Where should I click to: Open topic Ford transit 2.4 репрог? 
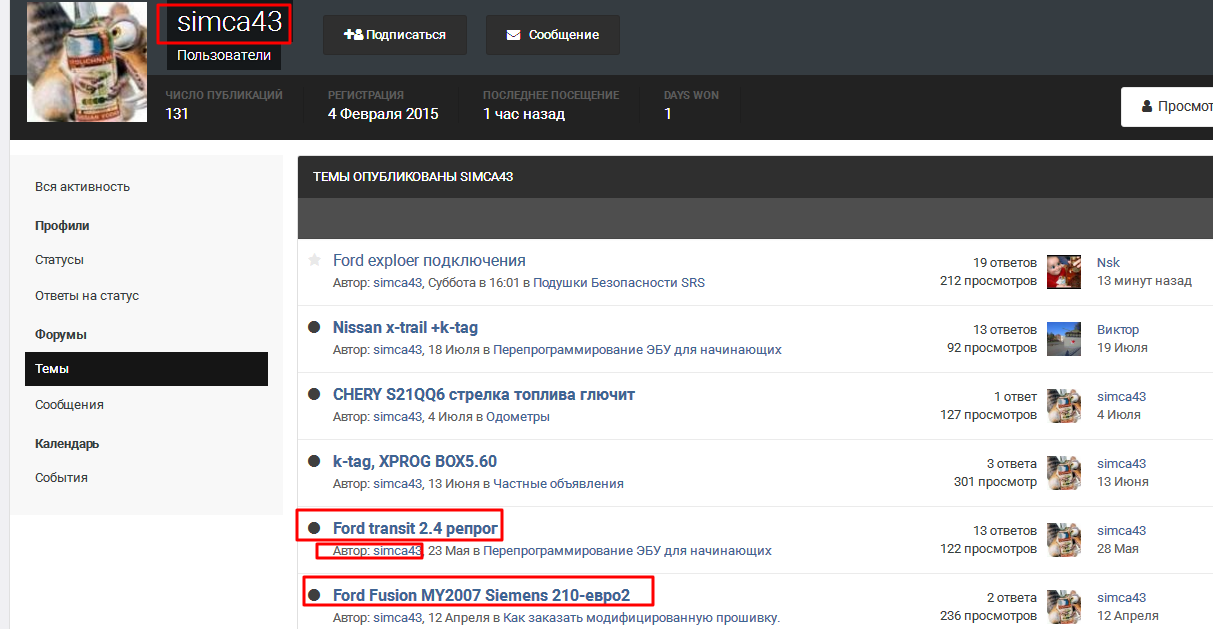[x=415, y=528]
